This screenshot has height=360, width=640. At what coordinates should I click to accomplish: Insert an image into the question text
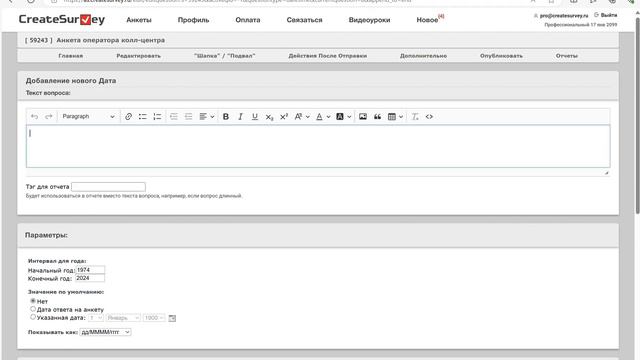point(363,117)
